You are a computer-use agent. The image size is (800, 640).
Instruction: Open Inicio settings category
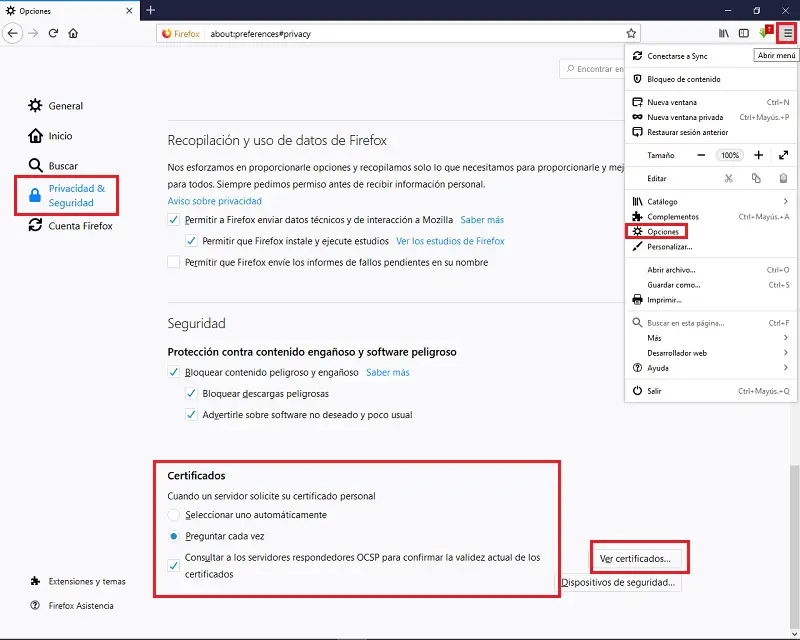[x=51, y=136]
